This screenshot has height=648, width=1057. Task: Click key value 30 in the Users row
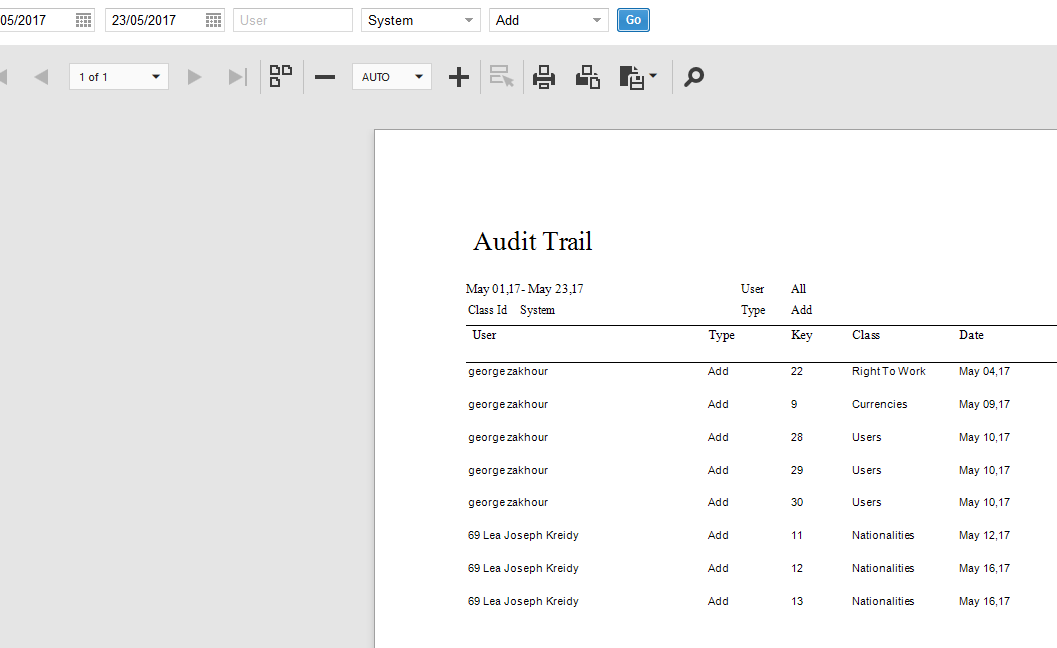(797, 502)
